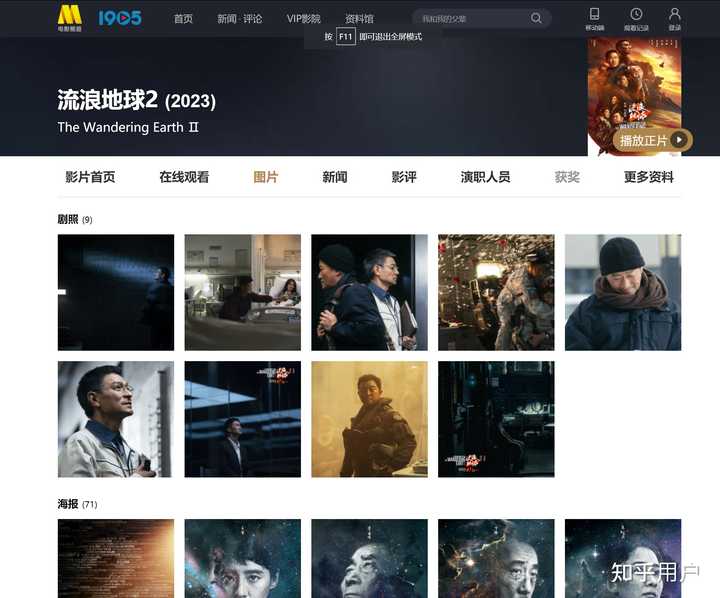
Task: Switch to the 在线观看 tab
Action: (x=184, y=177)
